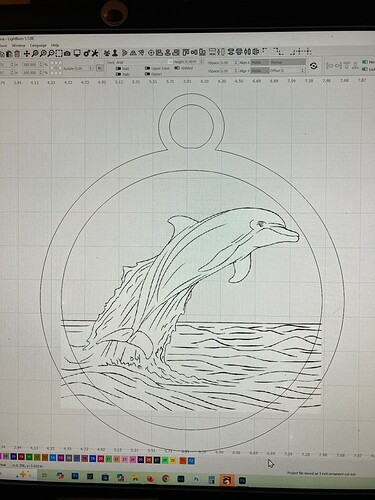Select the T2 blue tool-layer swatch
The height and width of the screenshot is (500, 375).
pyautogui.click(x=191, y=461)
